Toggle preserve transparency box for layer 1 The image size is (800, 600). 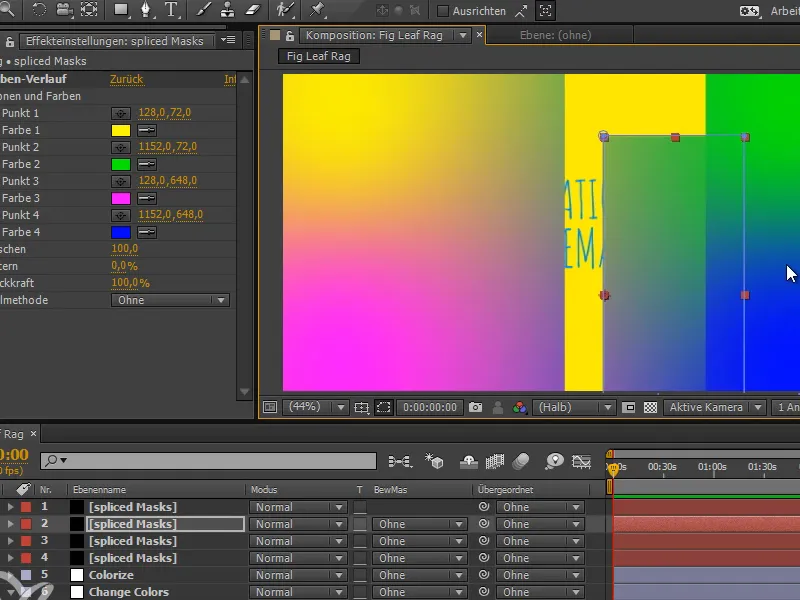360,507
